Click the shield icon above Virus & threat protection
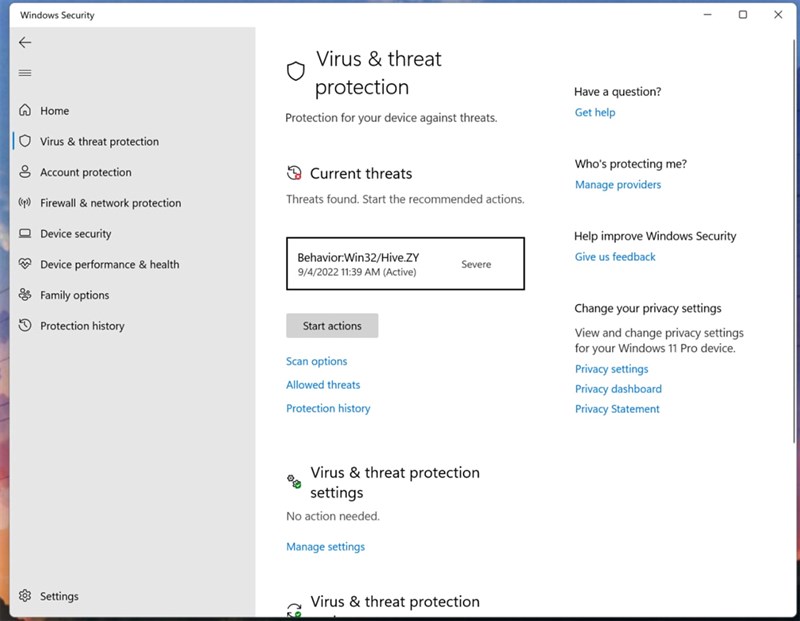 tap(295, 70)
